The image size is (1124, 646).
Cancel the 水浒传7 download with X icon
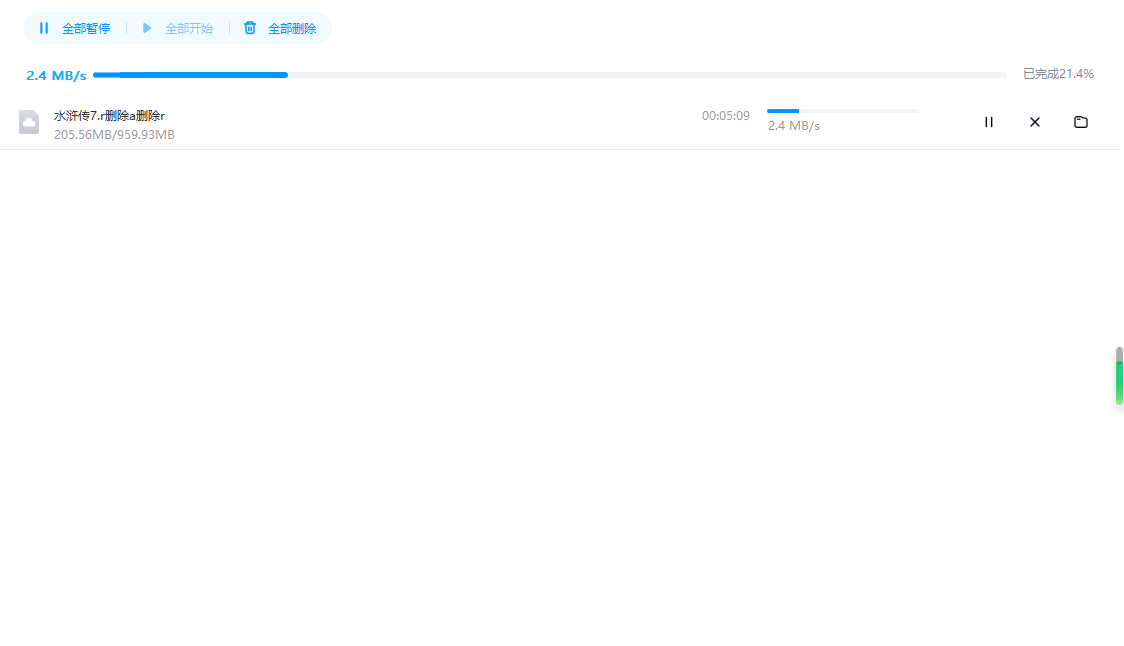1034,122
